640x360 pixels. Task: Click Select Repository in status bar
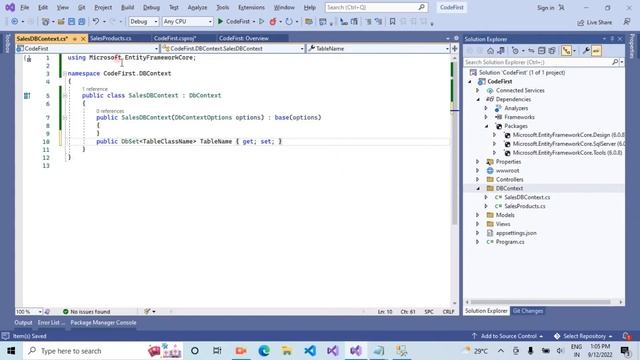[x=584, y=336]
